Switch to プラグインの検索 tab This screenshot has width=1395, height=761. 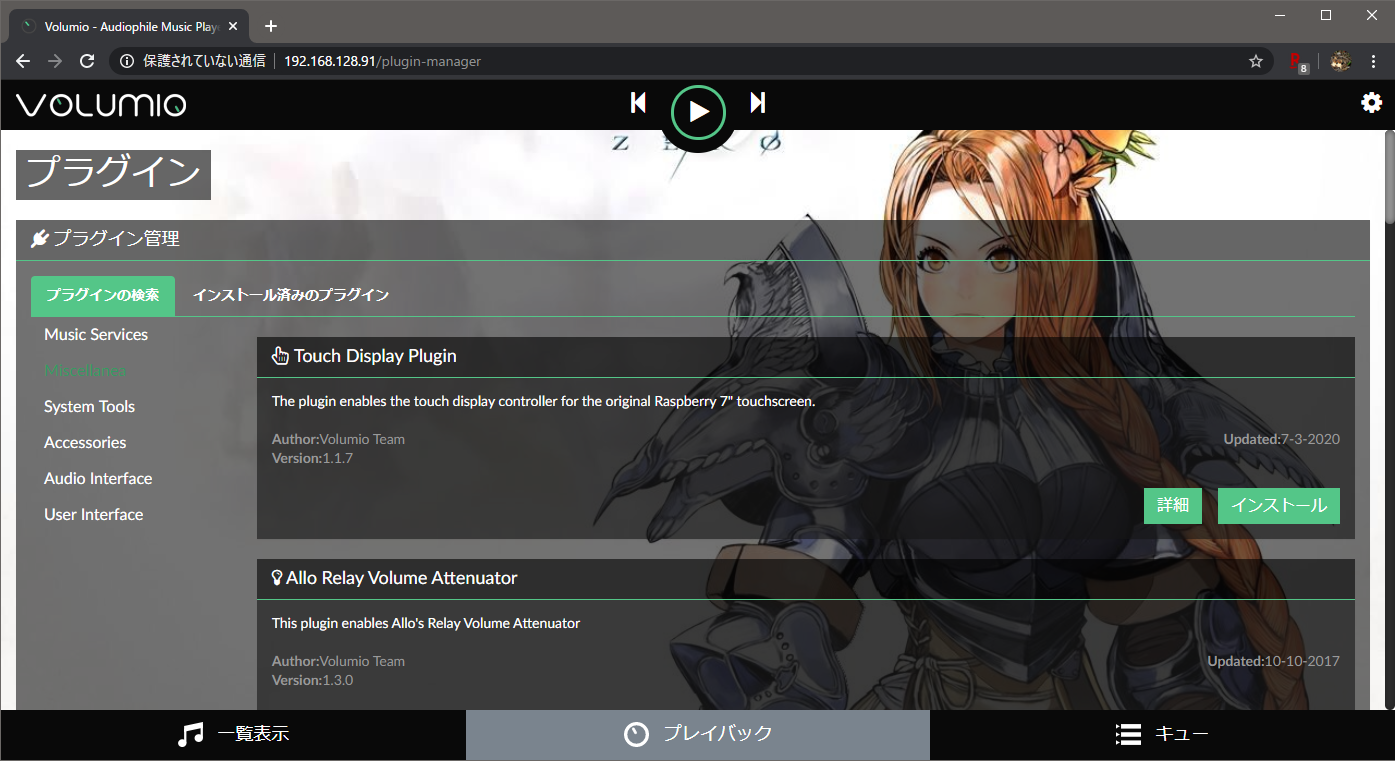pyautogui.click(x=103, y=295)
